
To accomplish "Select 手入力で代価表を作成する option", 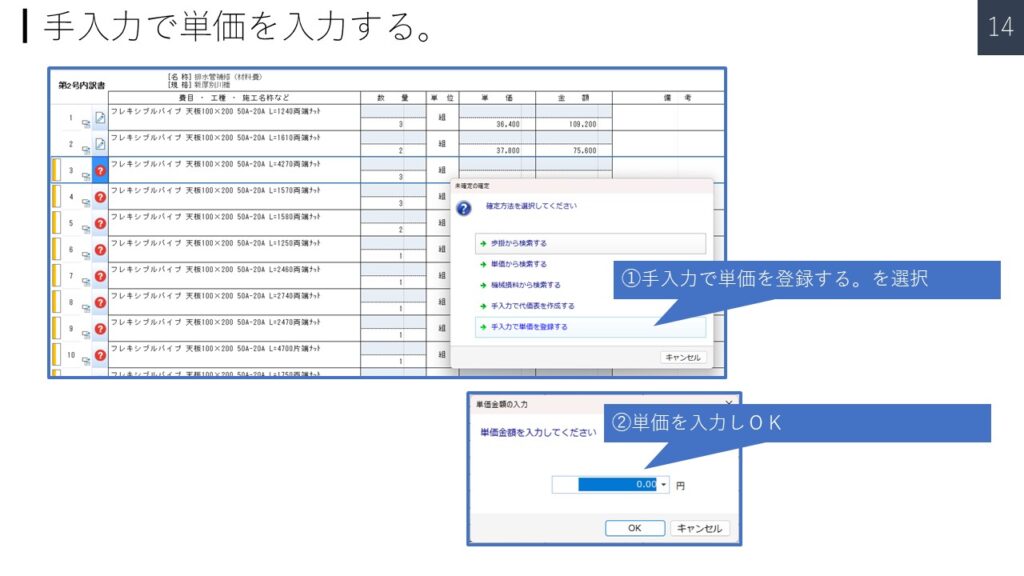I will coord(532,306).
